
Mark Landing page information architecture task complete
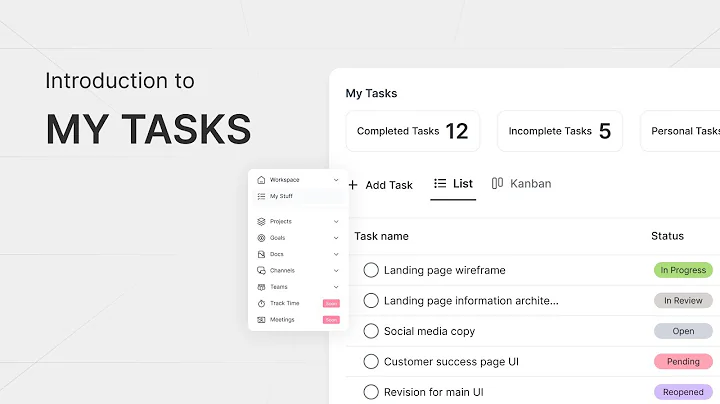(x=371, y=301)
